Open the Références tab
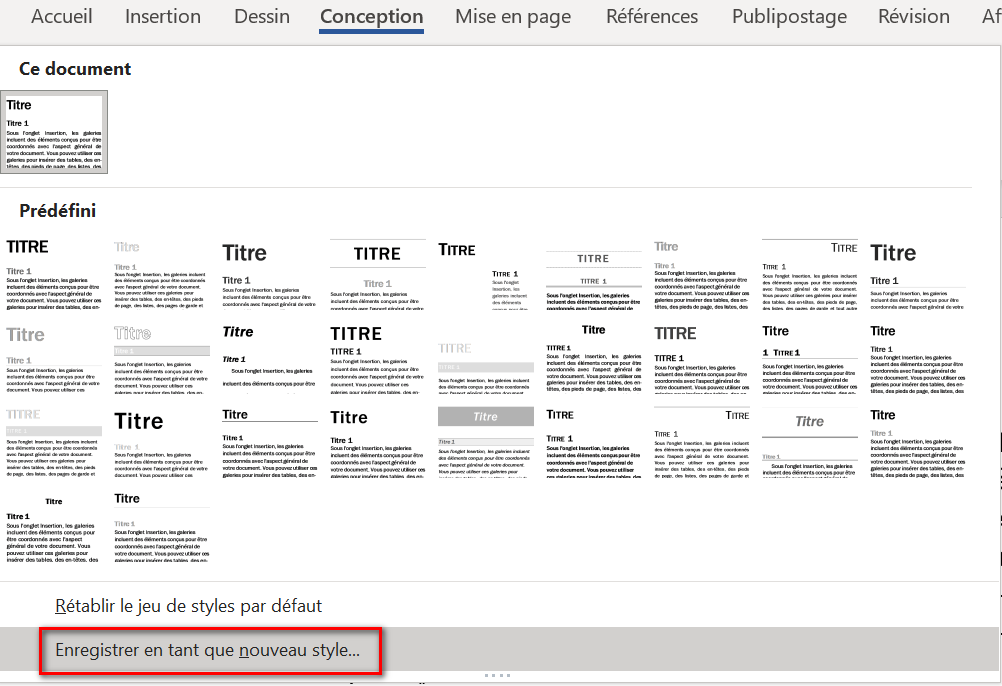This screenshot has height=686, width=1002. tap(652, 17)
